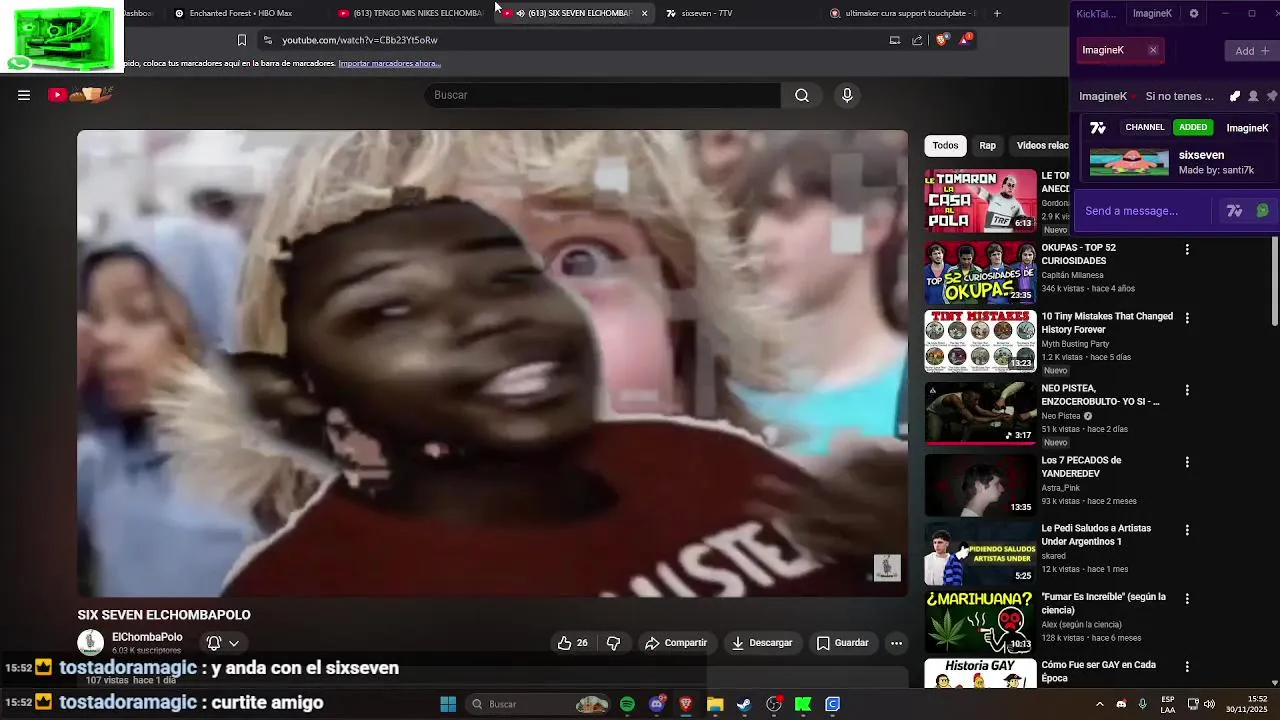Open Importar marcadores ahora link
The height and width of the screenshot is (720, 1280).
tap(389, 63)
